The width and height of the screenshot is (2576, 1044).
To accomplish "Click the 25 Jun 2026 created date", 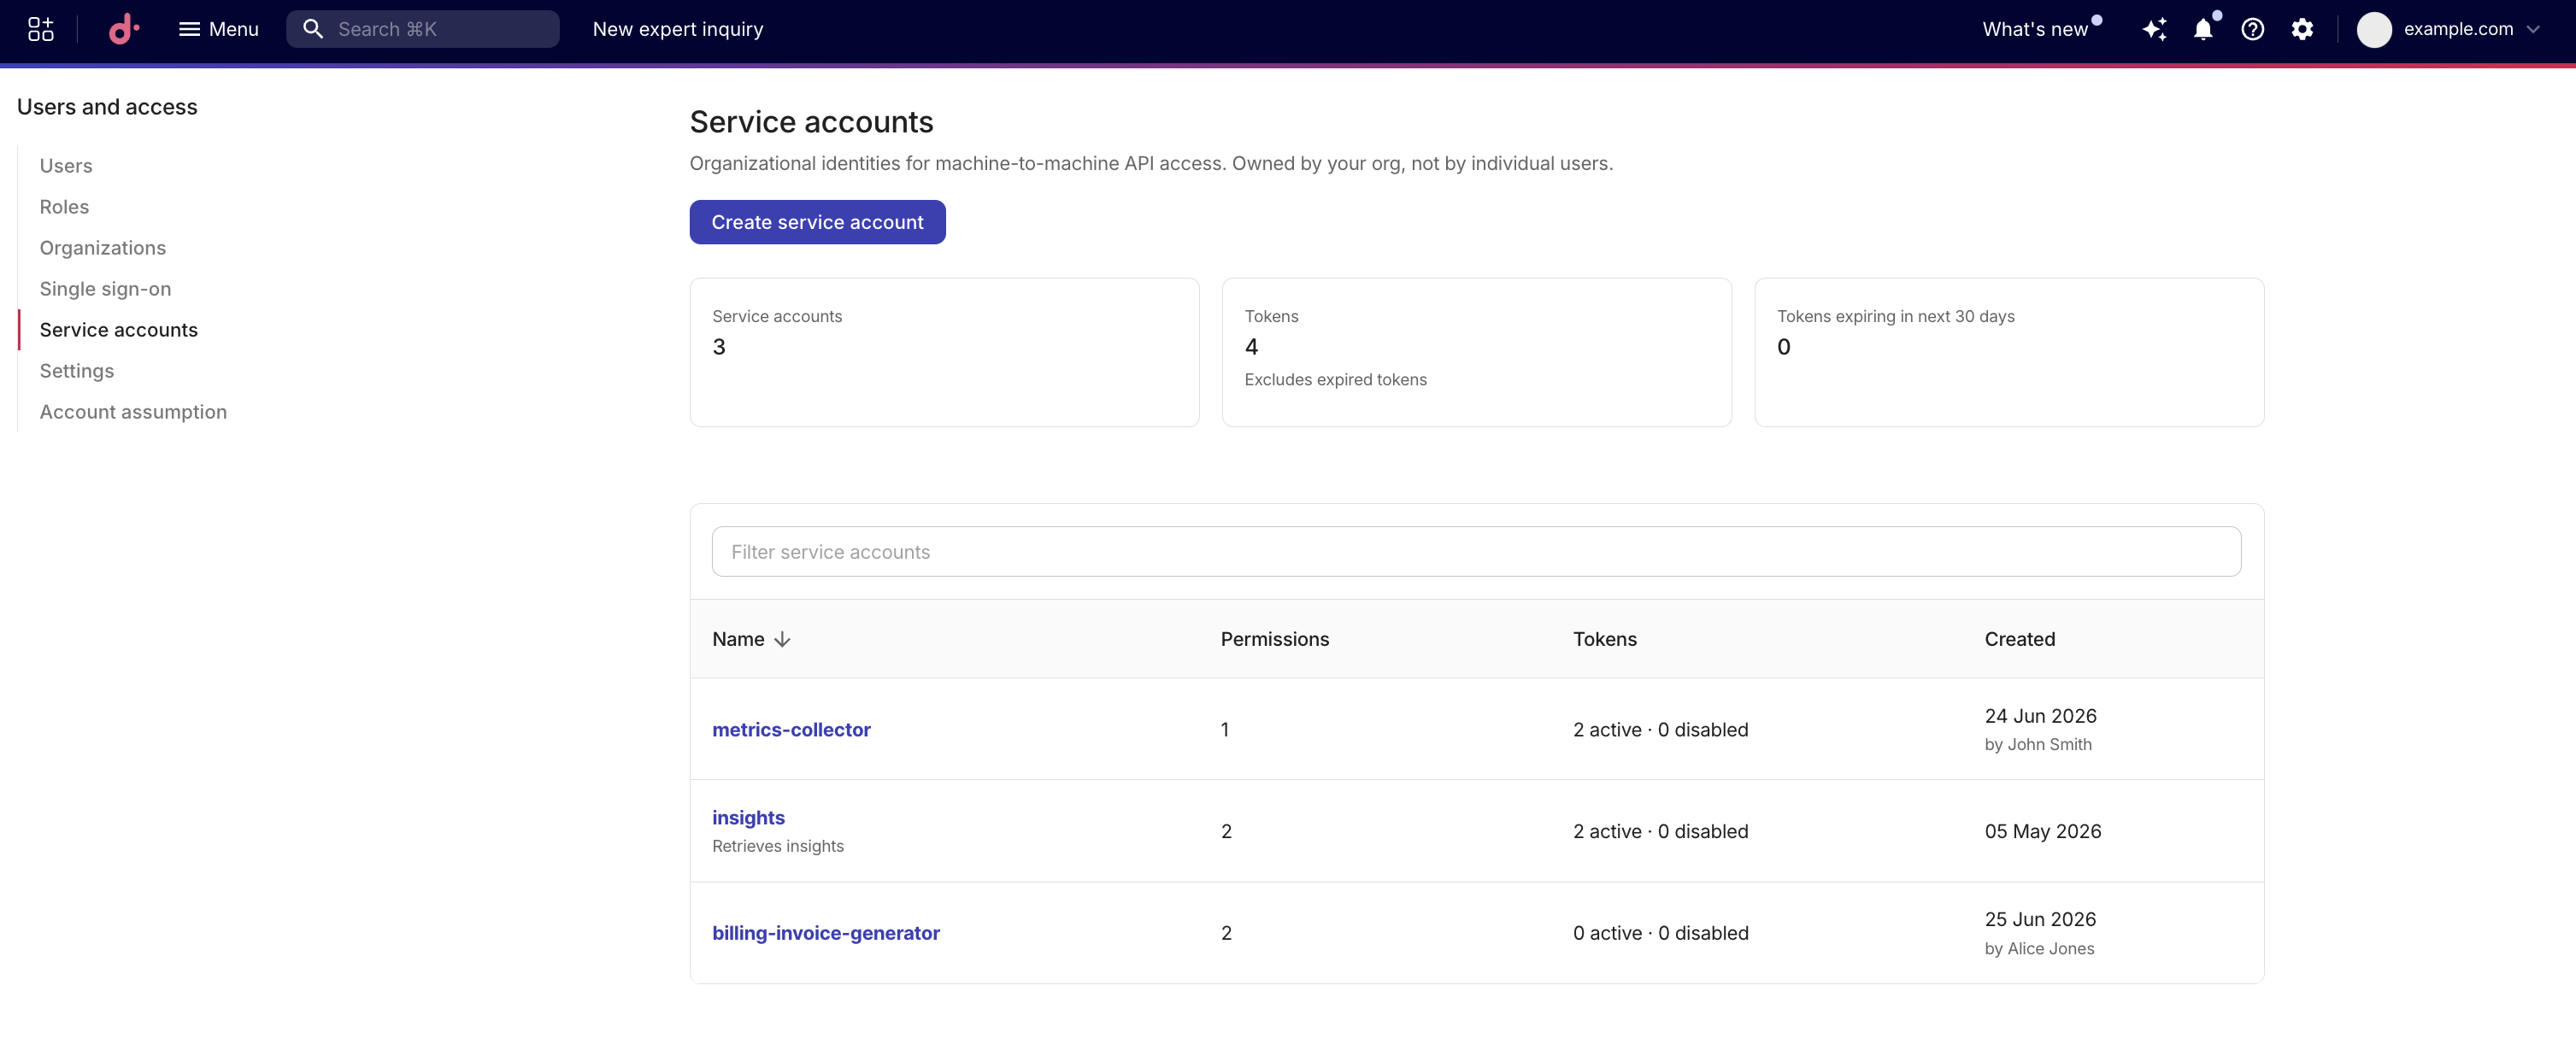I will point(2040,919).
